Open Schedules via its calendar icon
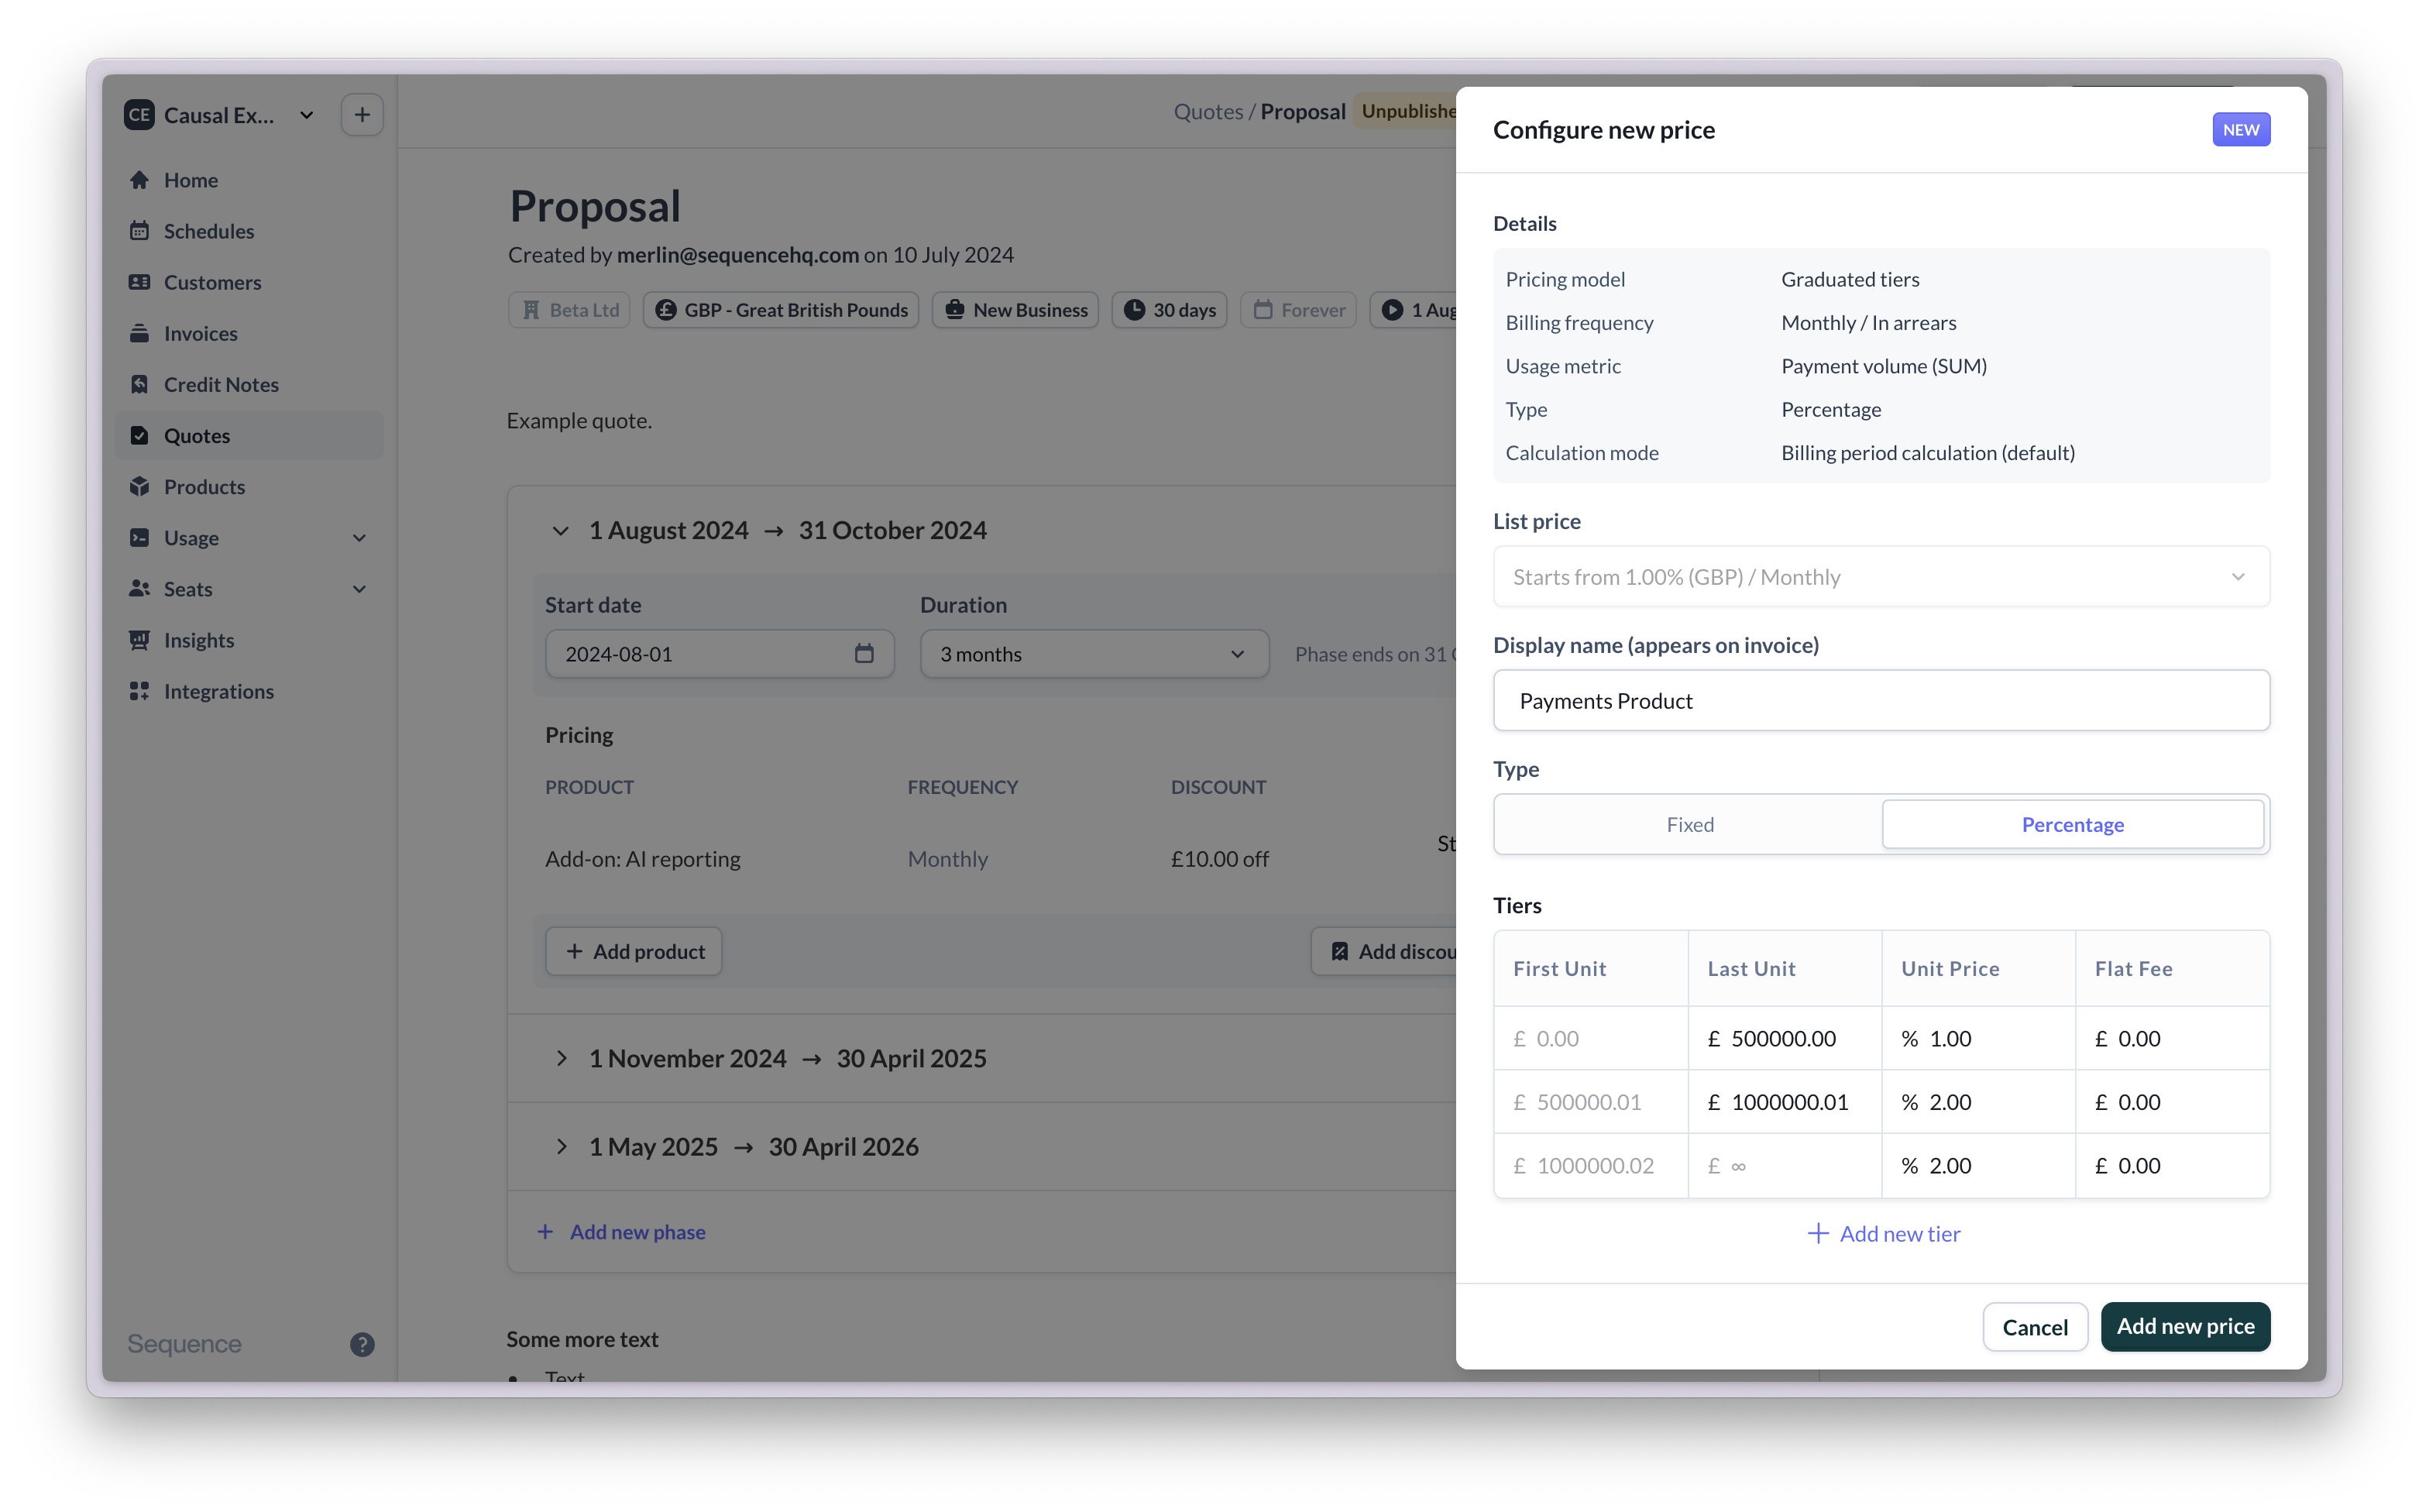The width and height of the screenshot is (2429, 1512). tap(139, 231)
